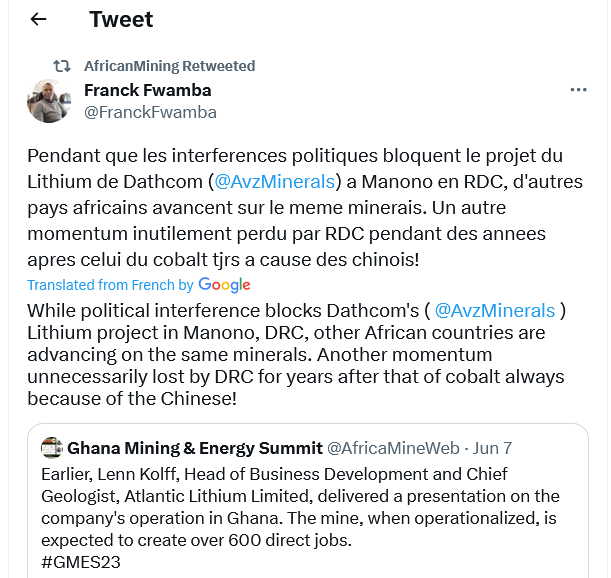Click the Franck Fwamba display name
Image resolution: width=611 pixels, height=578 pixels.
coord(147,90)
